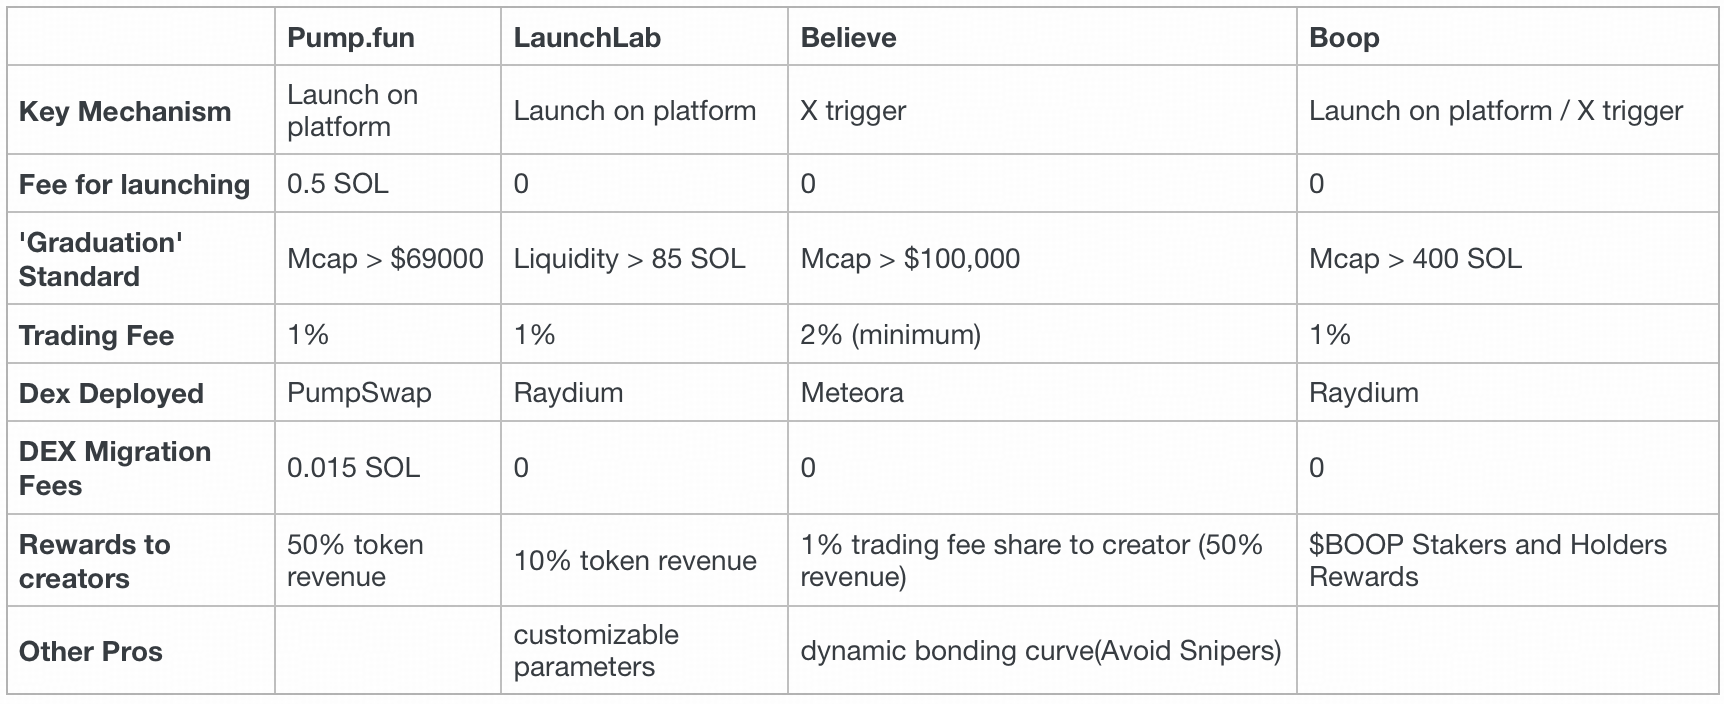Click the customizable parameters cell
The width and height of the screenshot is (1724, 704).
pos(596,651)
